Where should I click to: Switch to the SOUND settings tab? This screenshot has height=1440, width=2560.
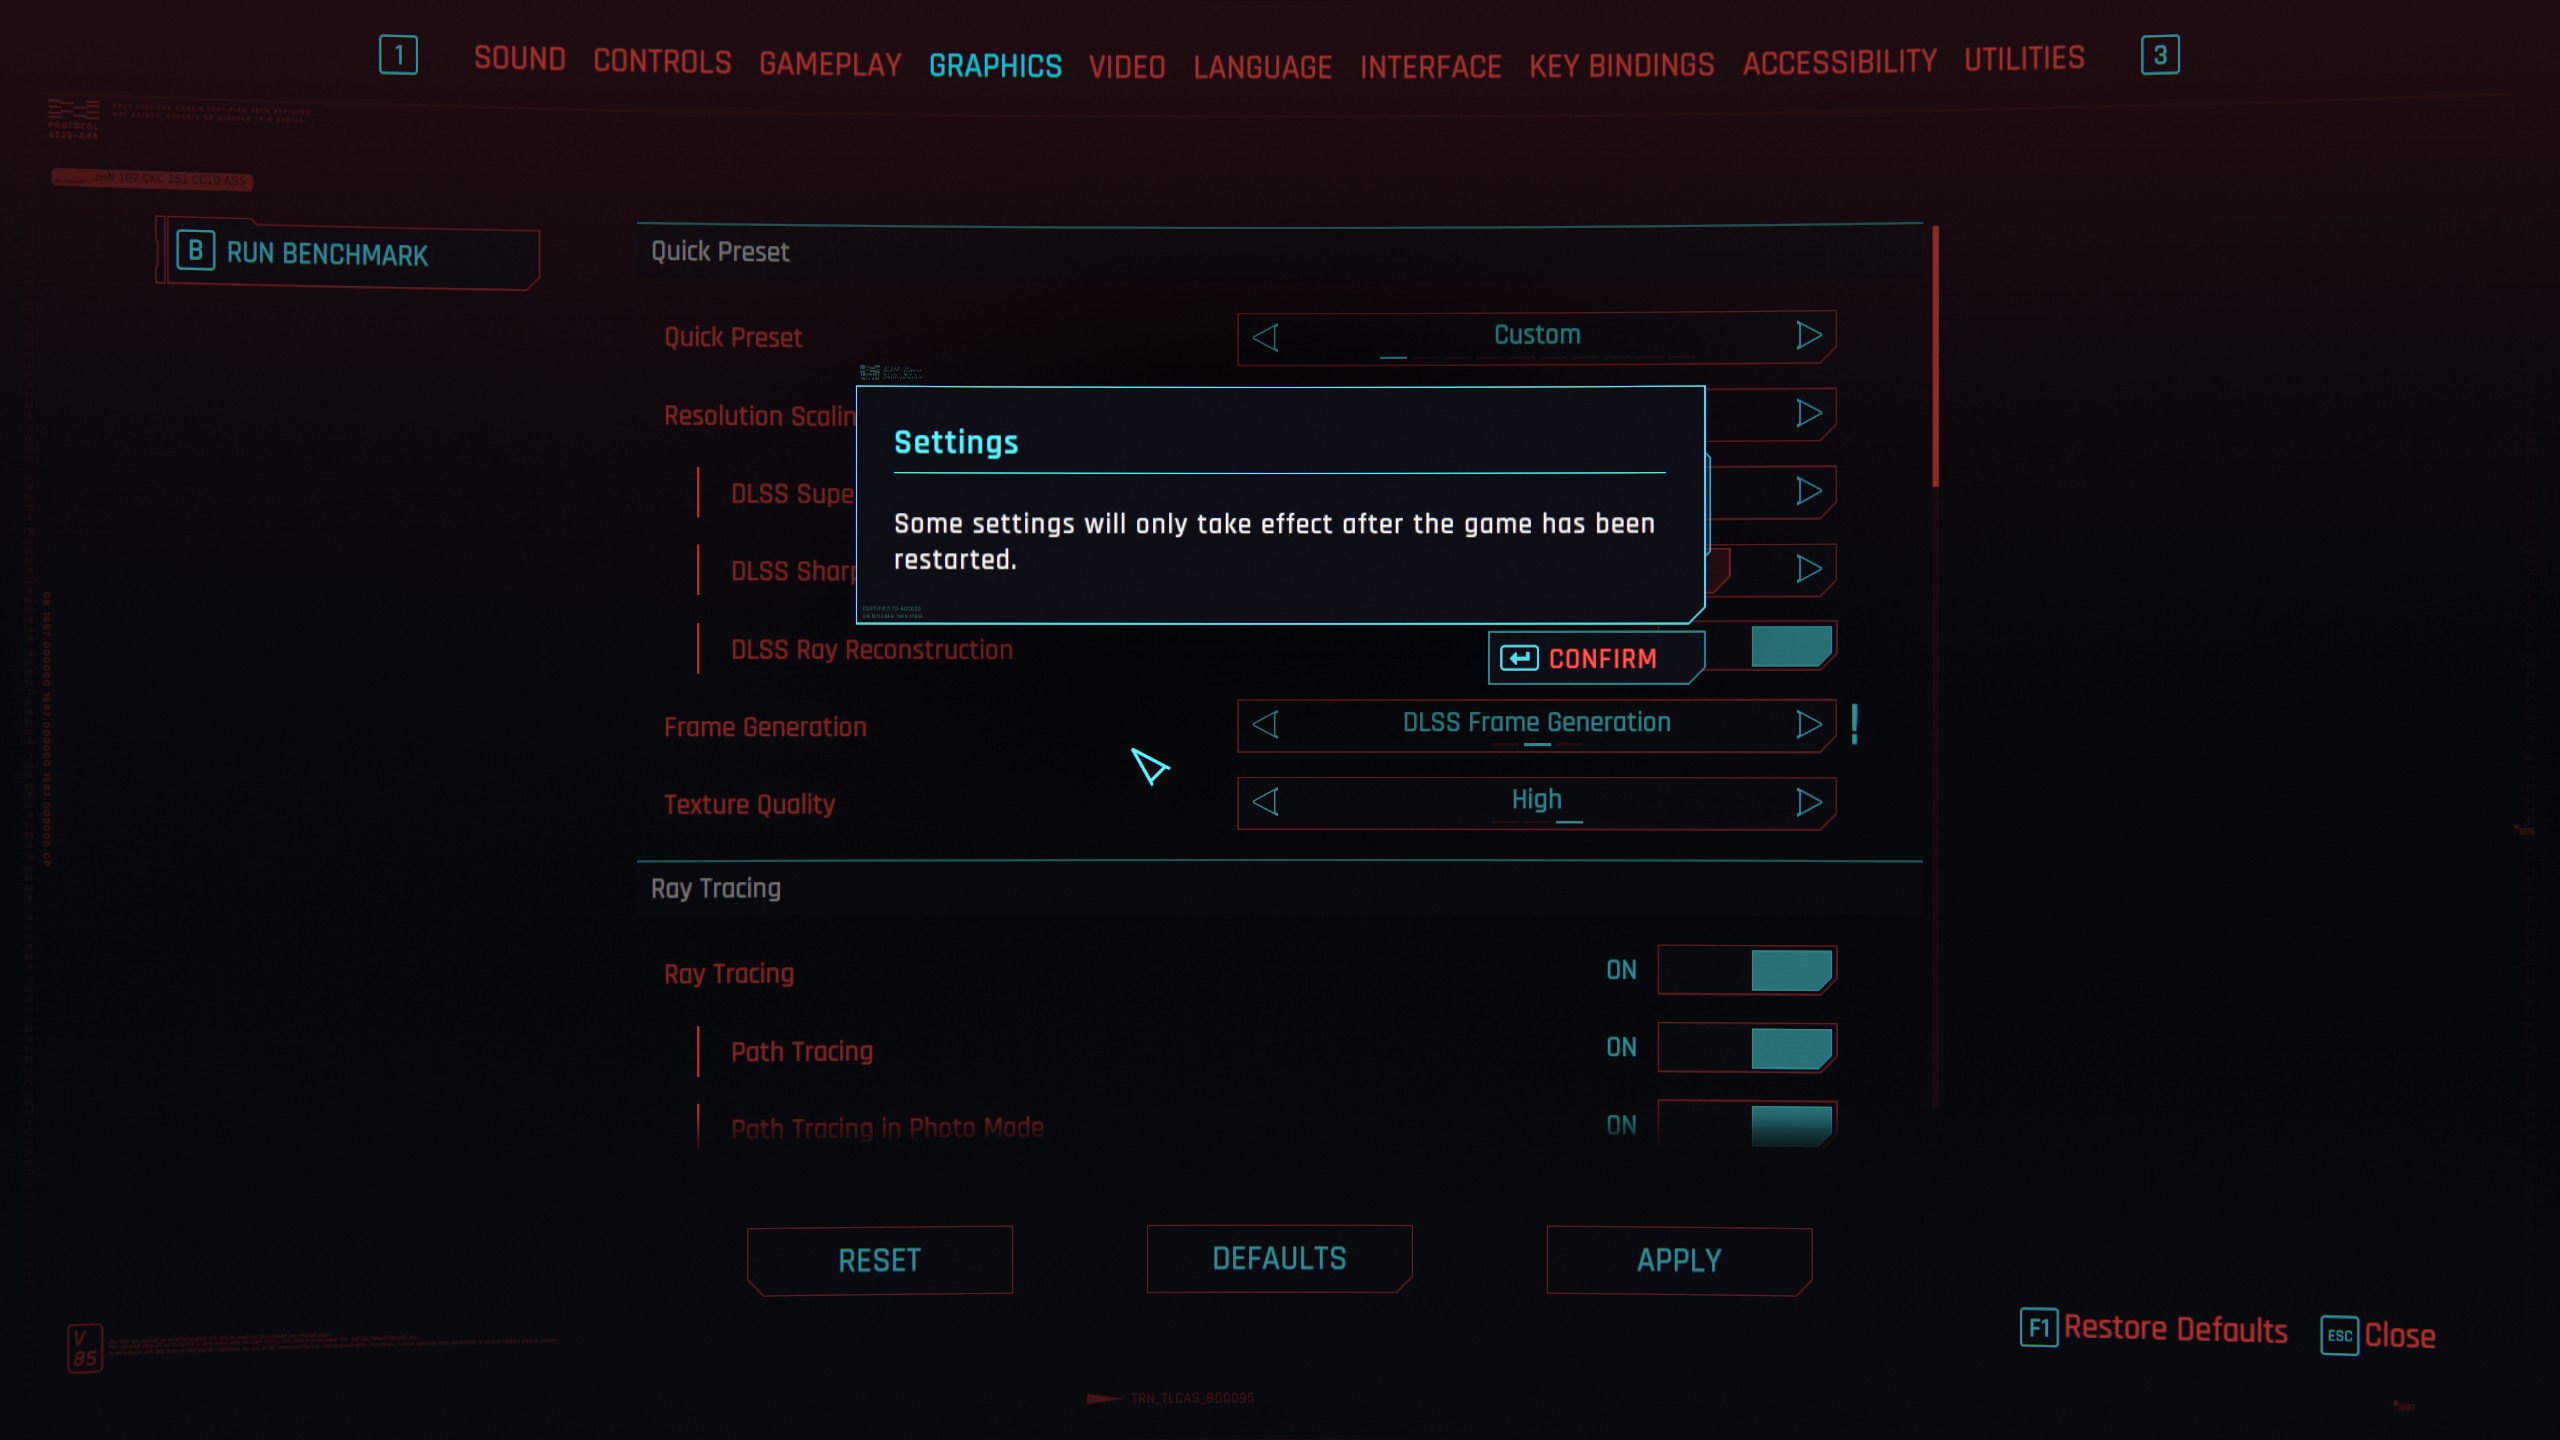(520, 60)
